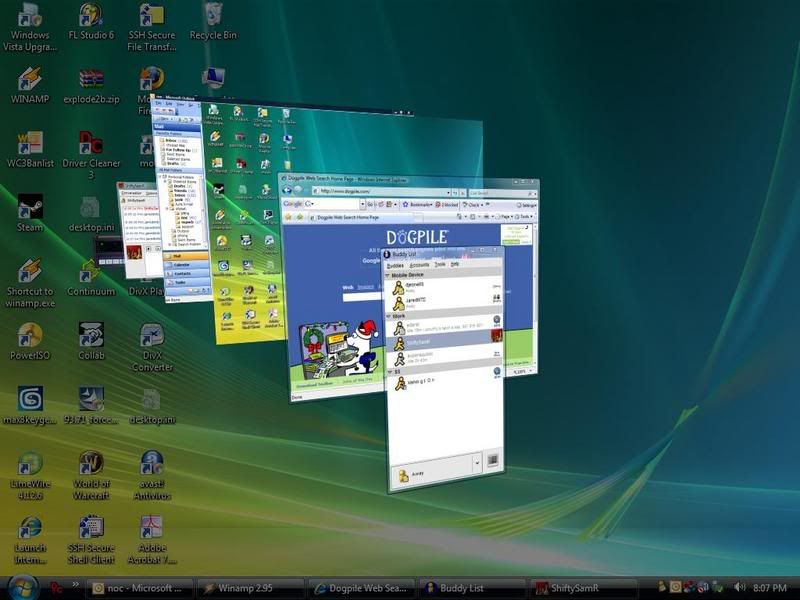
Task: Select the highlighted ShiftySamR buddy row
Action: (x=444, y=341)
